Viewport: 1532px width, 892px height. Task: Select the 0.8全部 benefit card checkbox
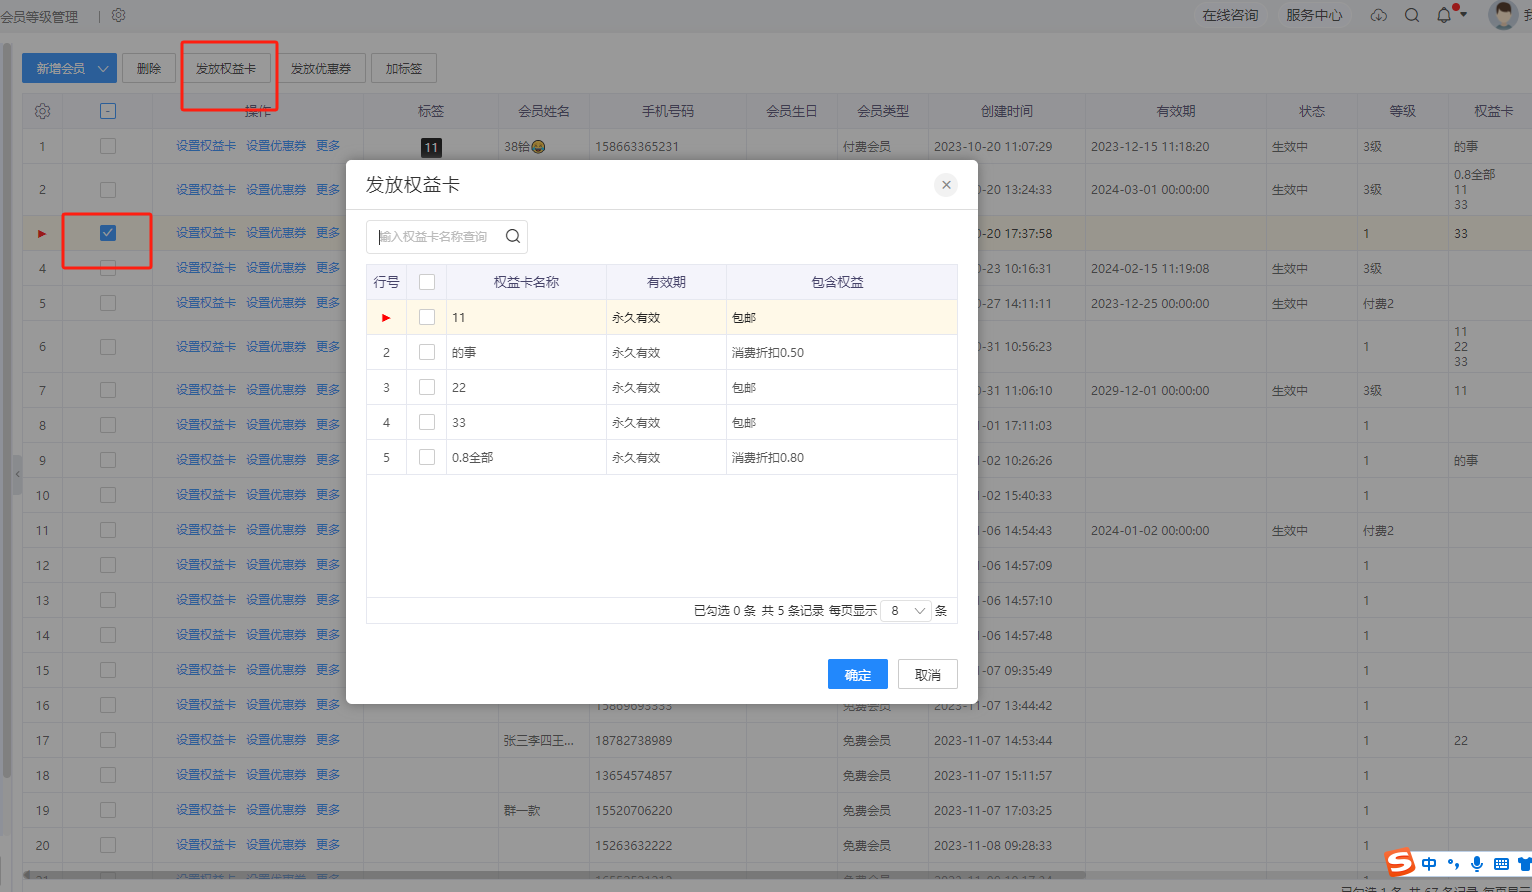[427, 457]
